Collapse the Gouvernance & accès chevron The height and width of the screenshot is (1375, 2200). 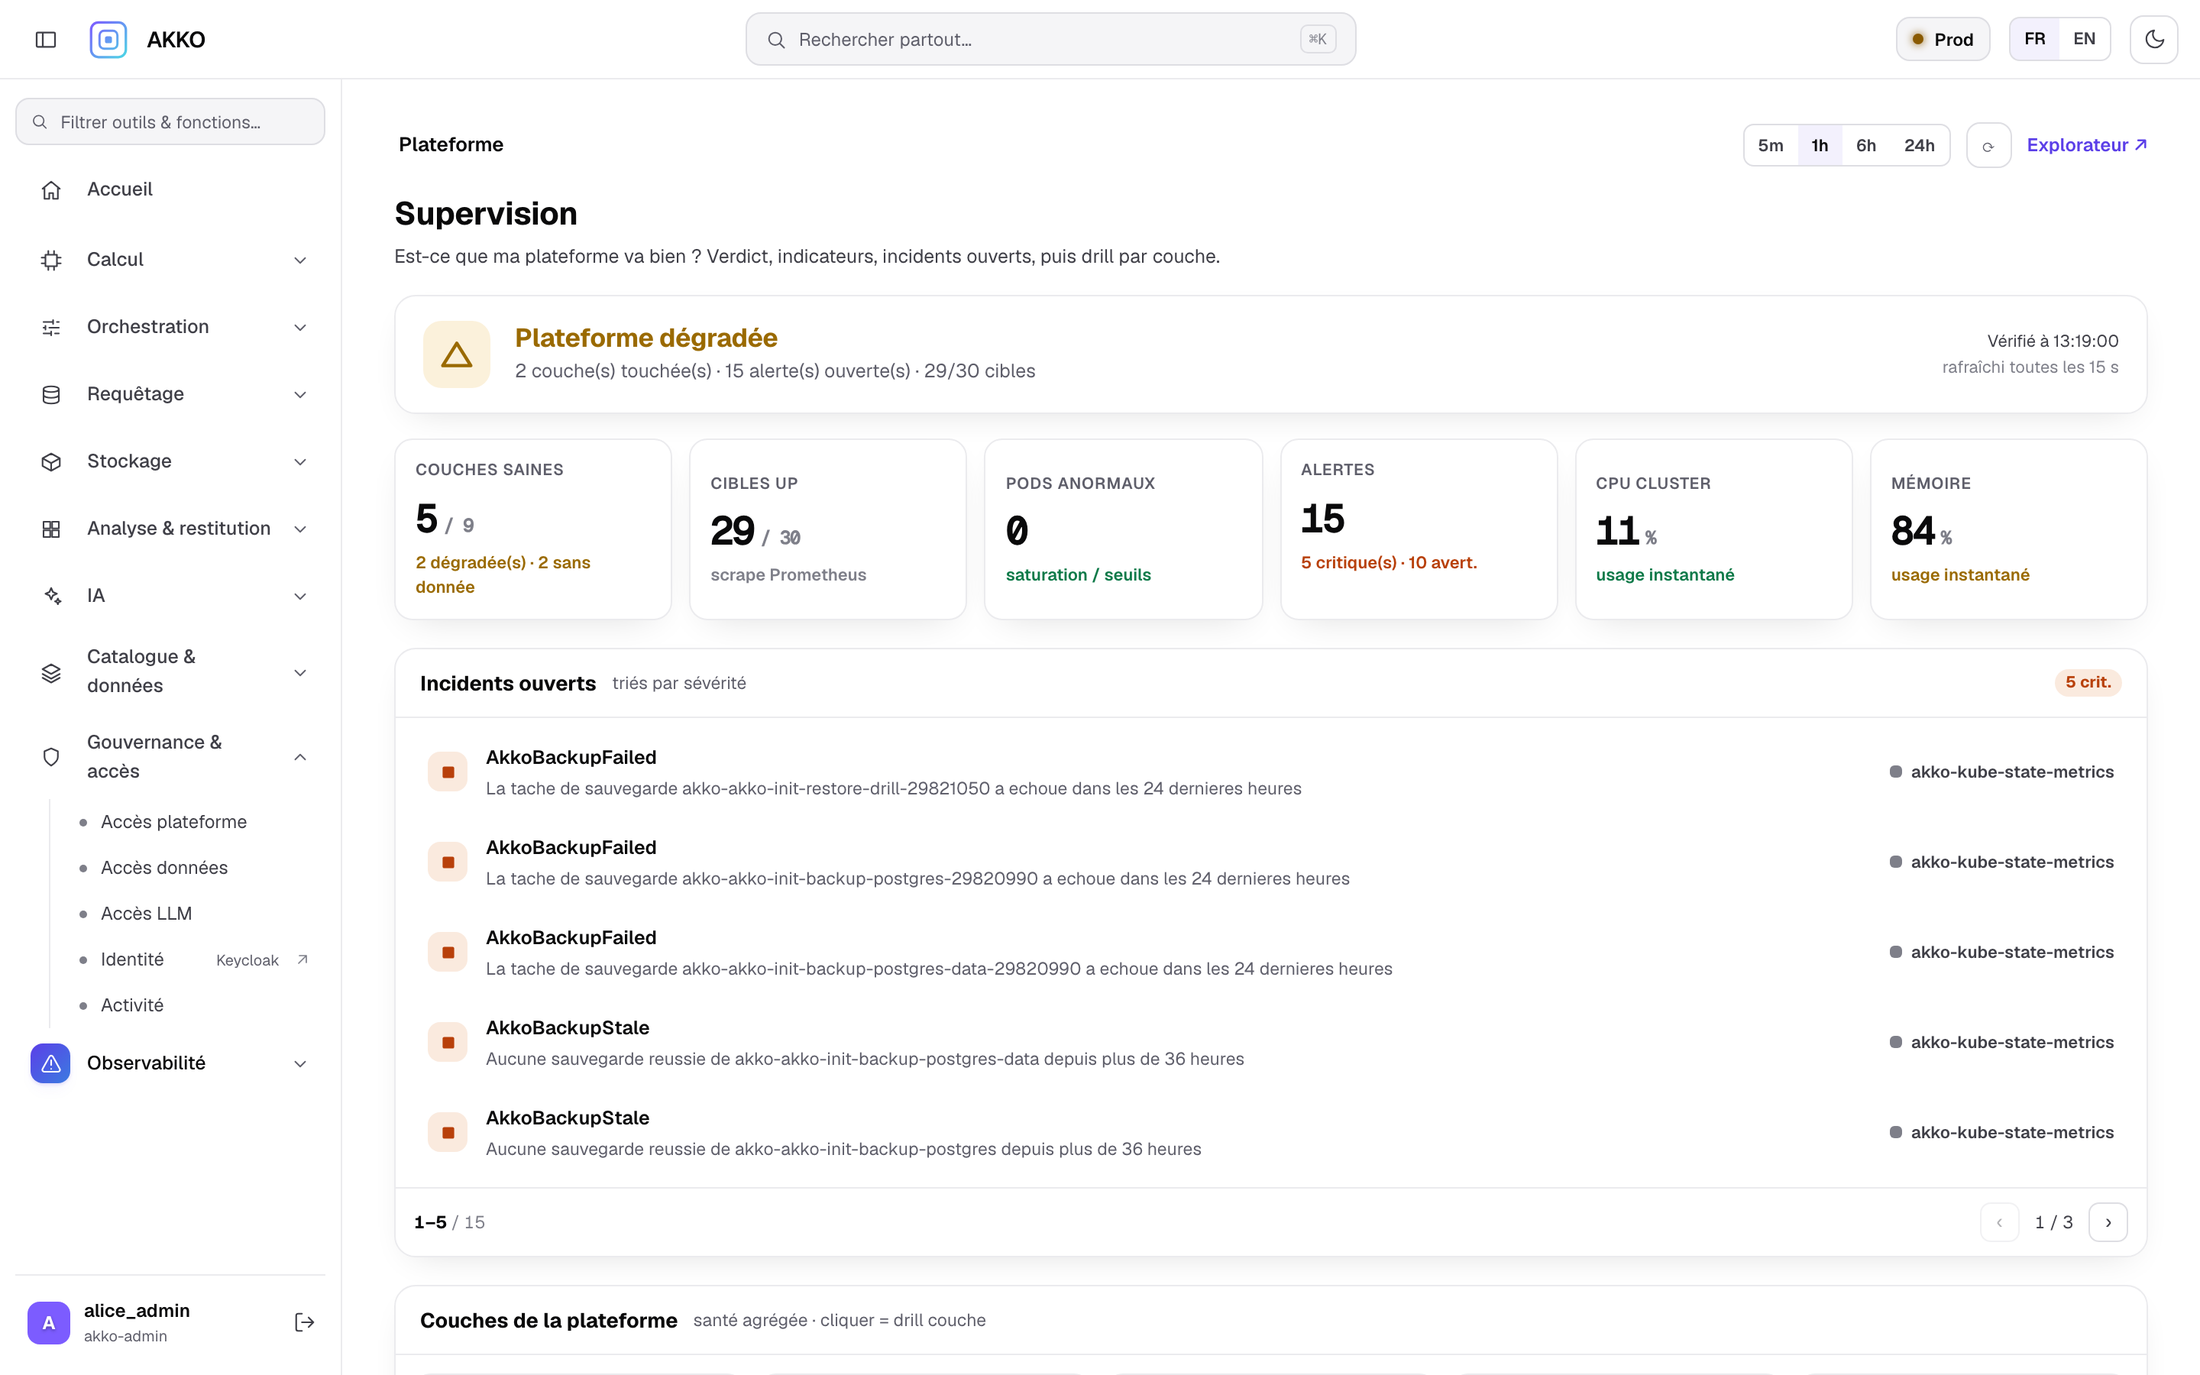(x=300, y=757)
